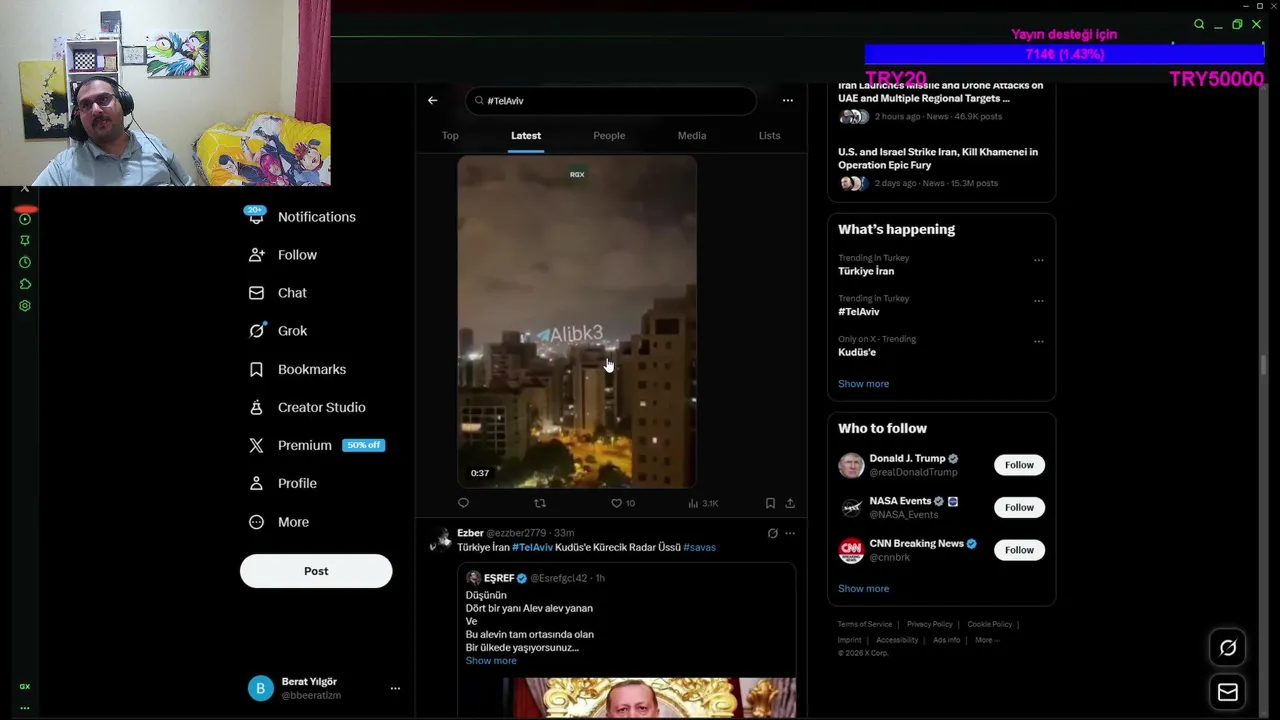This screenshot has height=720, width=1280.
Task: Open Opera GX sidebar player icon
Action: [x=25, y=219]
